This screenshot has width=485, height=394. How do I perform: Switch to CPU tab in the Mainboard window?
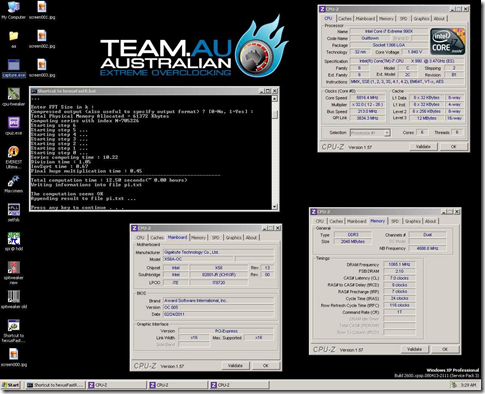point(140,238)
